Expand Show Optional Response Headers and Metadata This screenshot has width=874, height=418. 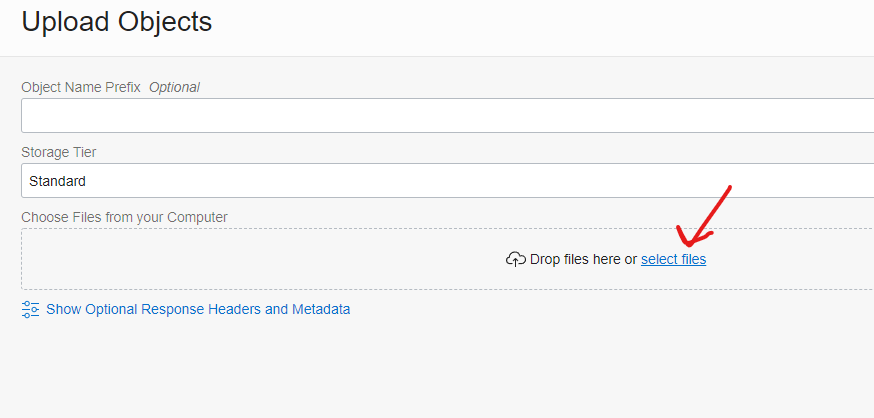click(x=198, y=309)
